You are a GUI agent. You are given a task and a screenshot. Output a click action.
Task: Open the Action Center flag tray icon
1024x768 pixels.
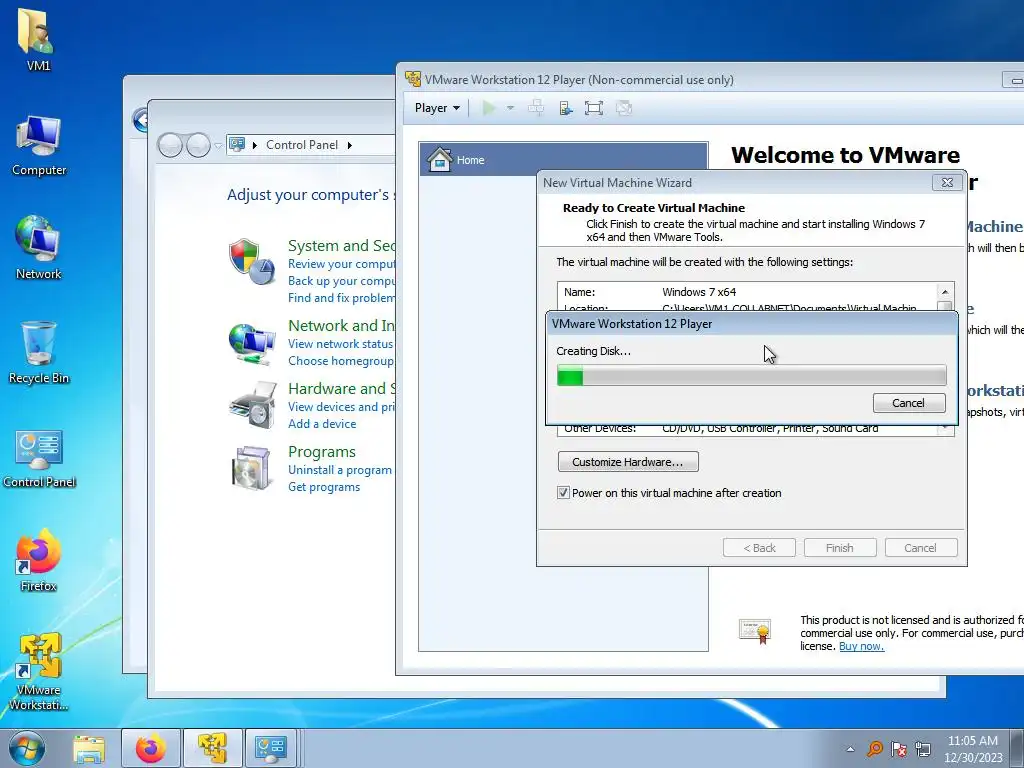click(899, 748)
